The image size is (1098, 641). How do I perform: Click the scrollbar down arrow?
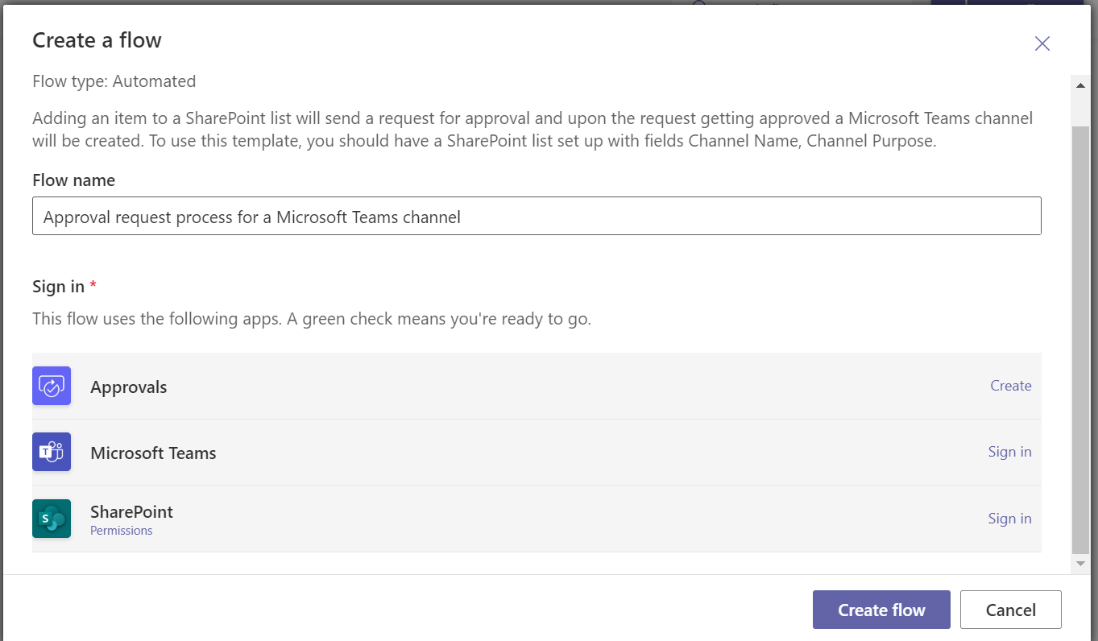coord(1080,564)
